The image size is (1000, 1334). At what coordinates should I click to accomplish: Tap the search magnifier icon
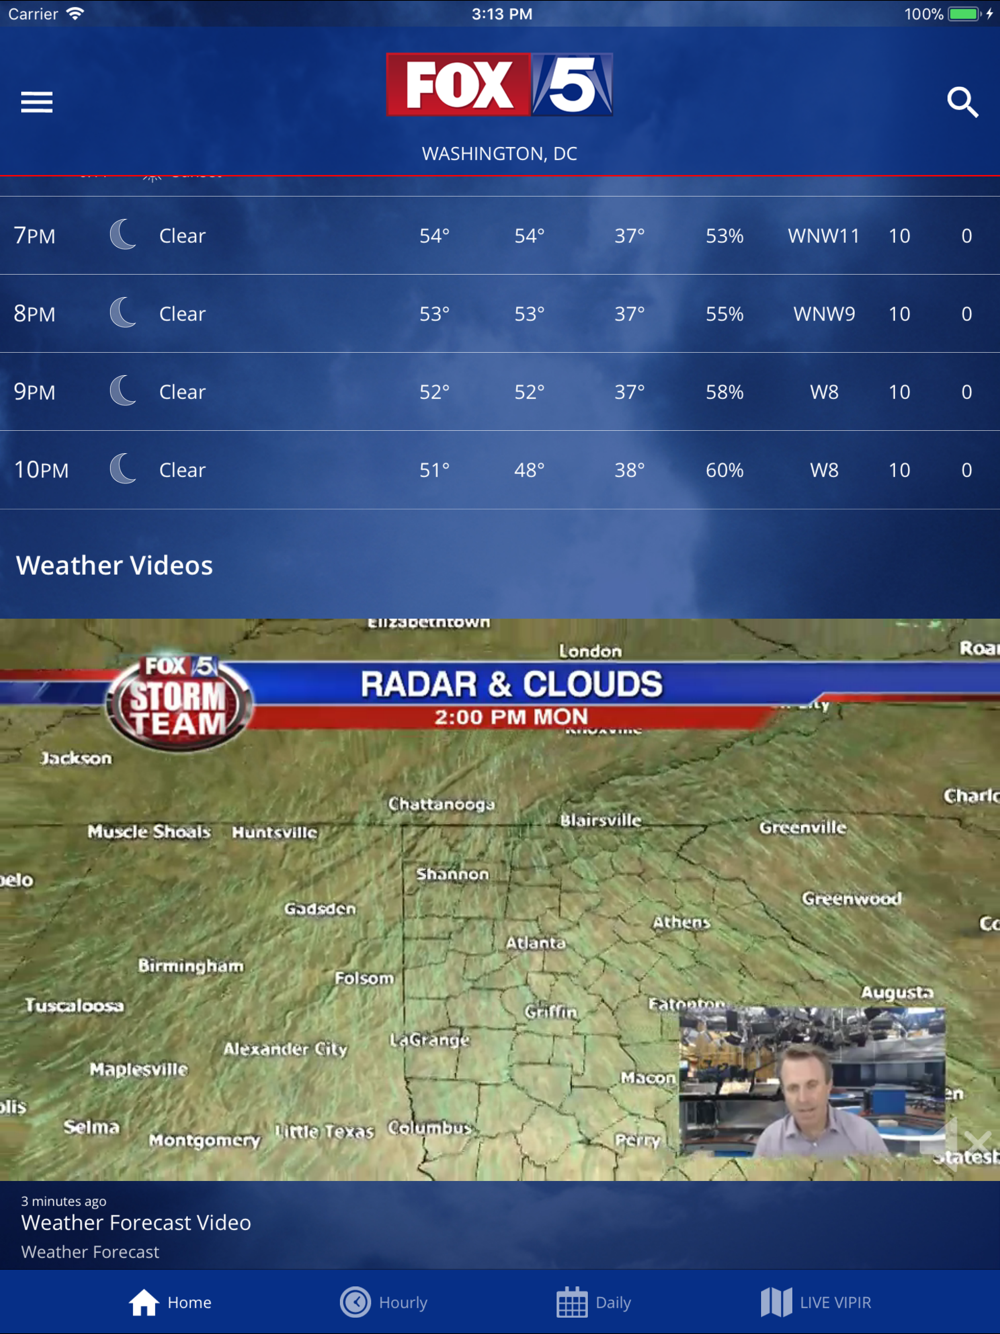click(962, 102)
